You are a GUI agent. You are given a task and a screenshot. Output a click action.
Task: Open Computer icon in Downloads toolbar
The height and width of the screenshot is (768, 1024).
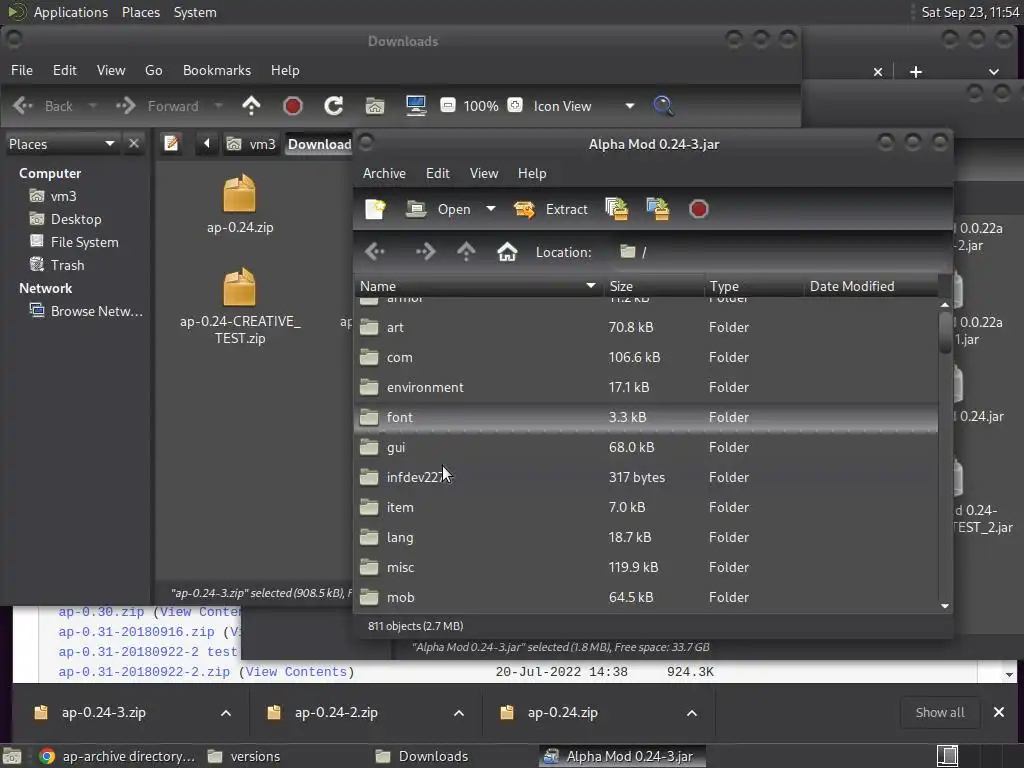click(x=416, y=106)
